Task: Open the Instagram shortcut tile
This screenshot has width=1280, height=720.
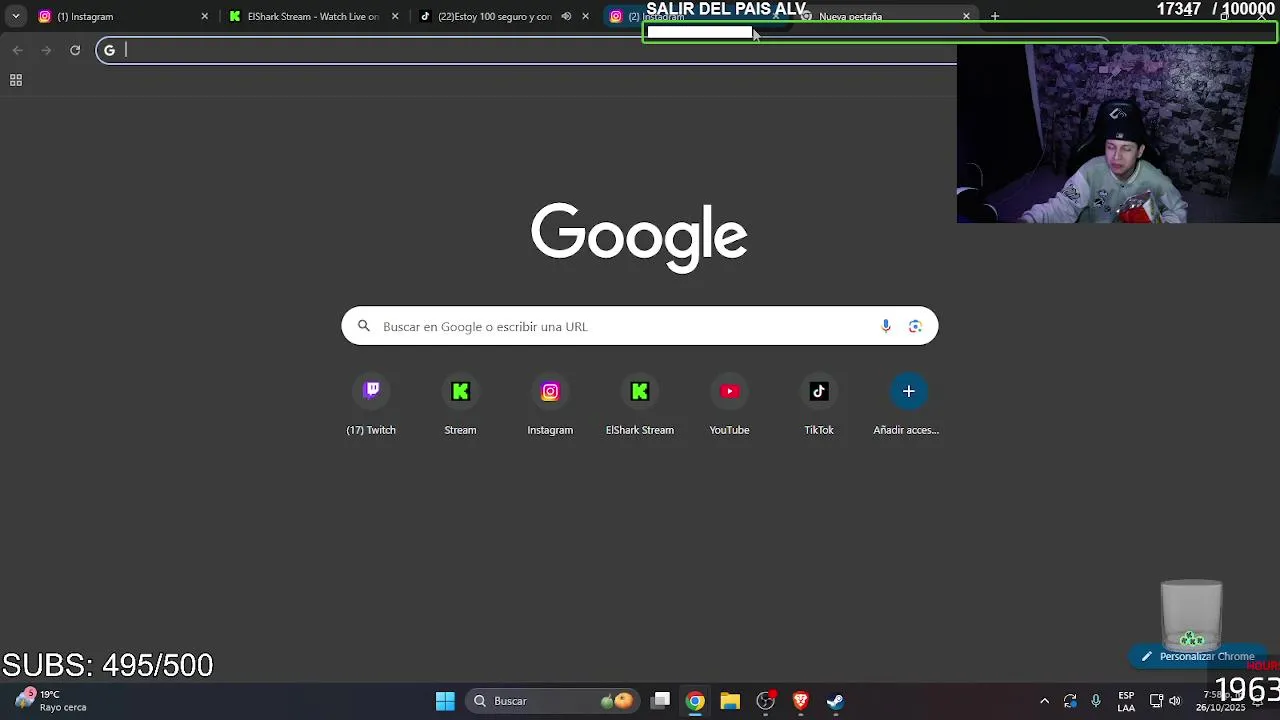Action: coord(550,405)
